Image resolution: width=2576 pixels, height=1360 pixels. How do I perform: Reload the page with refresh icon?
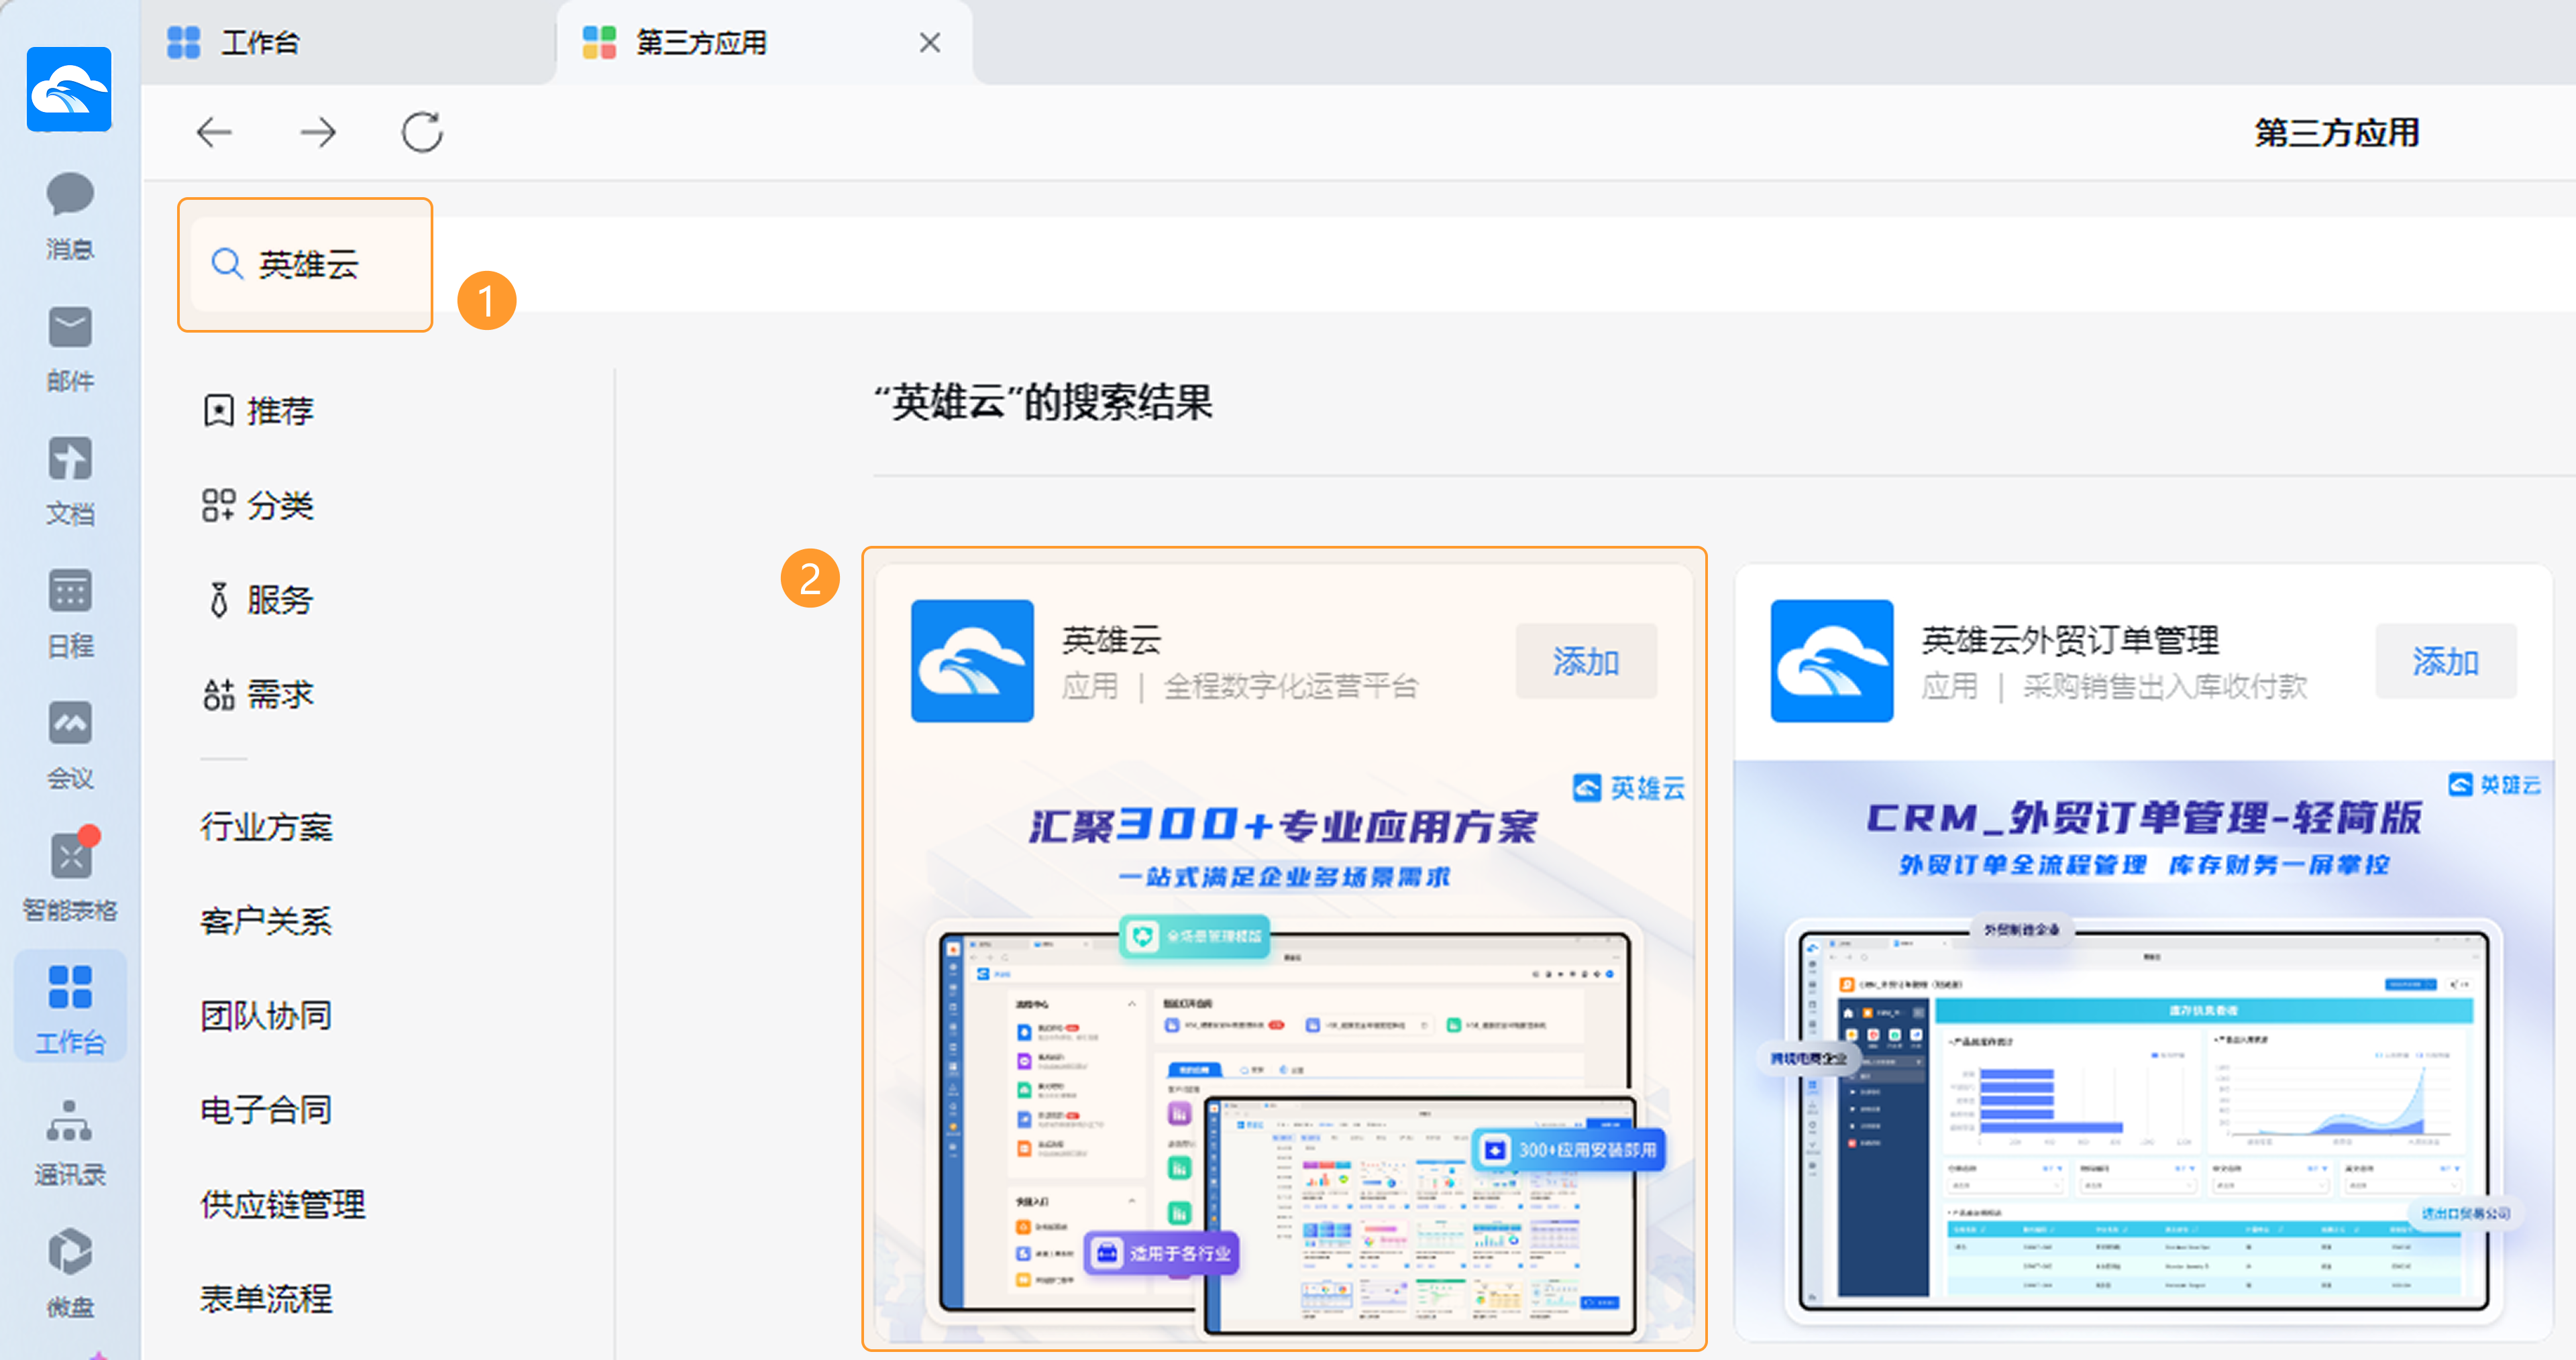point(422,132)
